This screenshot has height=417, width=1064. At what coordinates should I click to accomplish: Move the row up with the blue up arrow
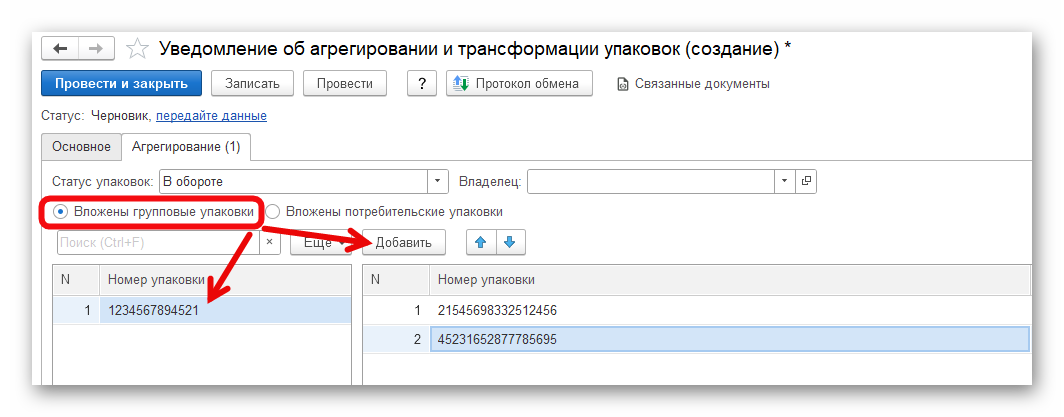click(x=481, y=243)
